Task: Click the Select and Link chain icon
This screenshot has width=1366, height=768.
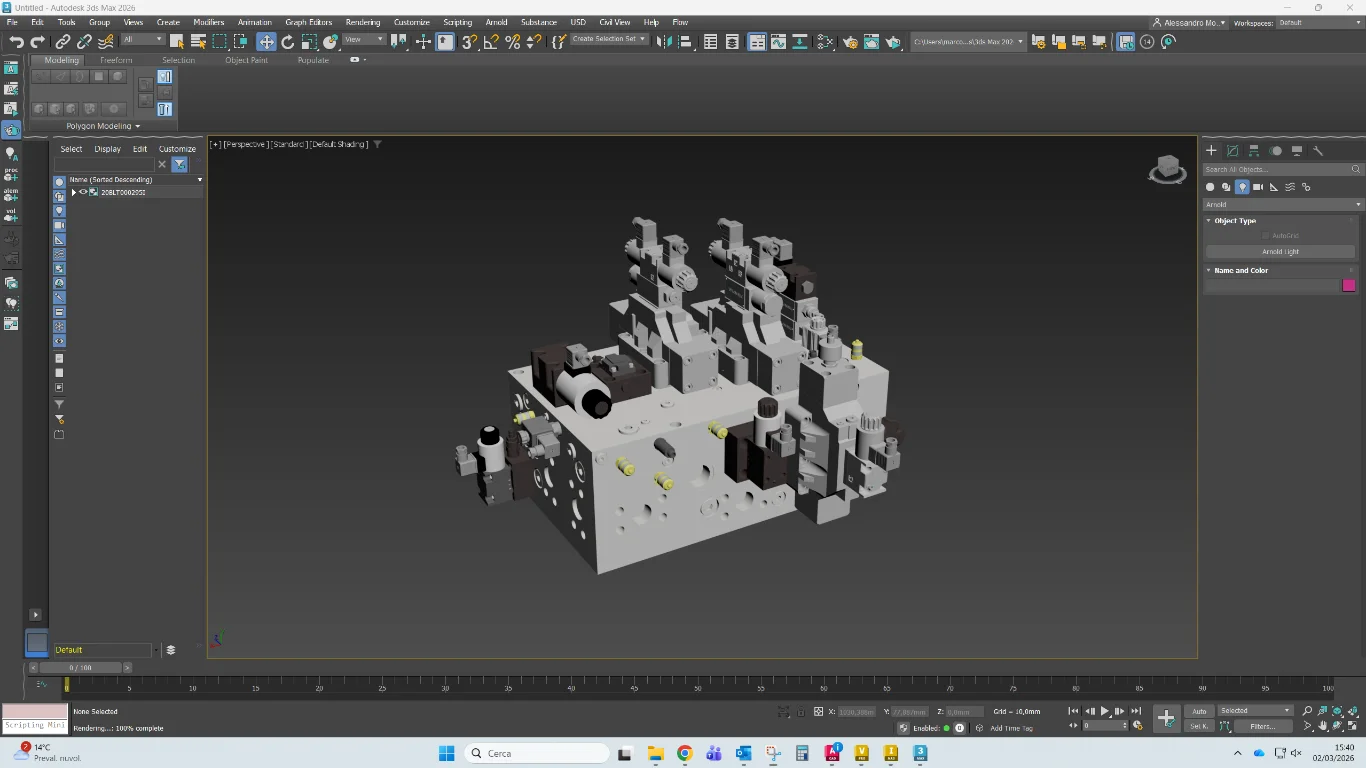Action: pyautogui.click(x=63, y=42)
